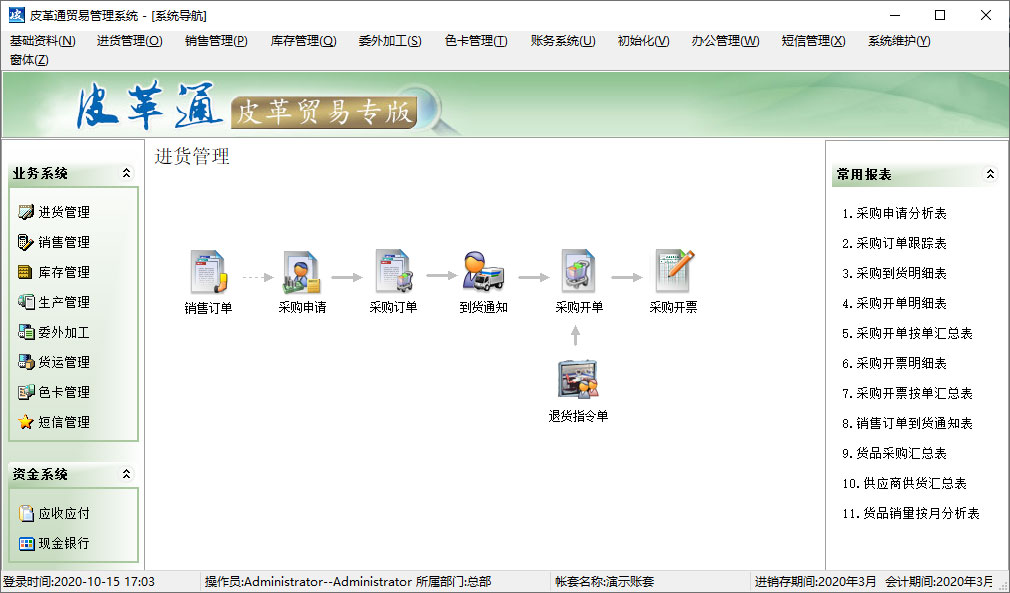Viewport: 1010px width, 593px height.
Task: Open the 初始化(V) menu
Action: coord(643,41)
